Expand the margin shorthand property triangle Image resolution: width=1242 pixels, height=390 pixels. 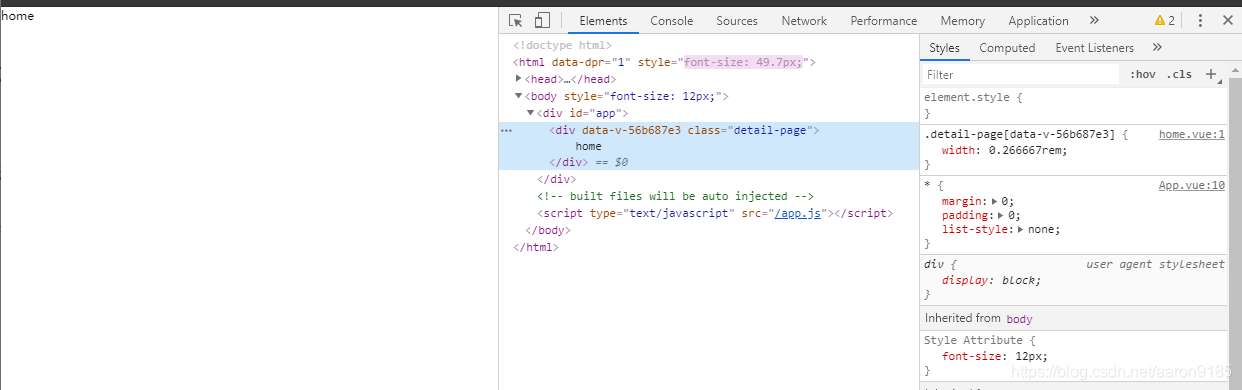tap(994, 201)
